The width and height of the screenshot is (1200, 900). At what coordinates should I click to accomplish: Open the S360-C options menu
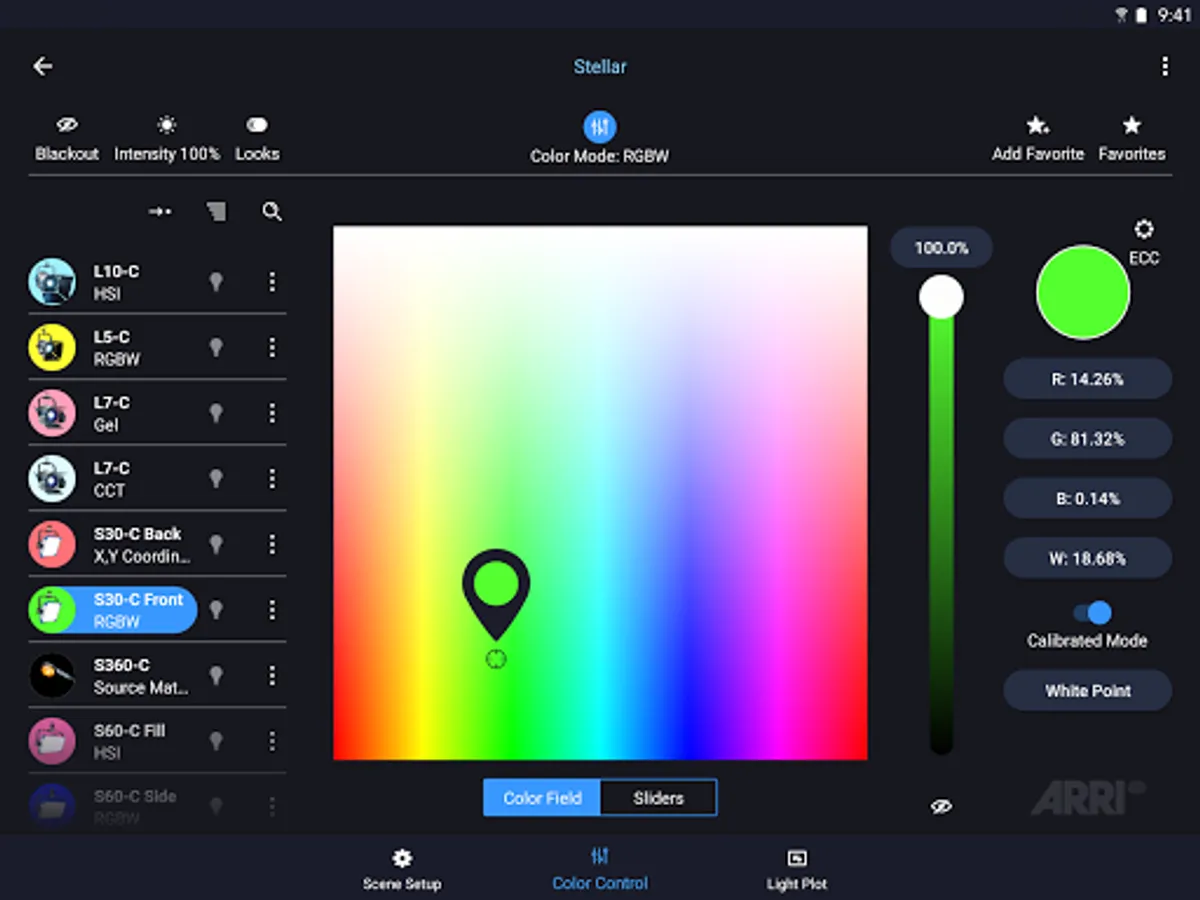(272, 675)
